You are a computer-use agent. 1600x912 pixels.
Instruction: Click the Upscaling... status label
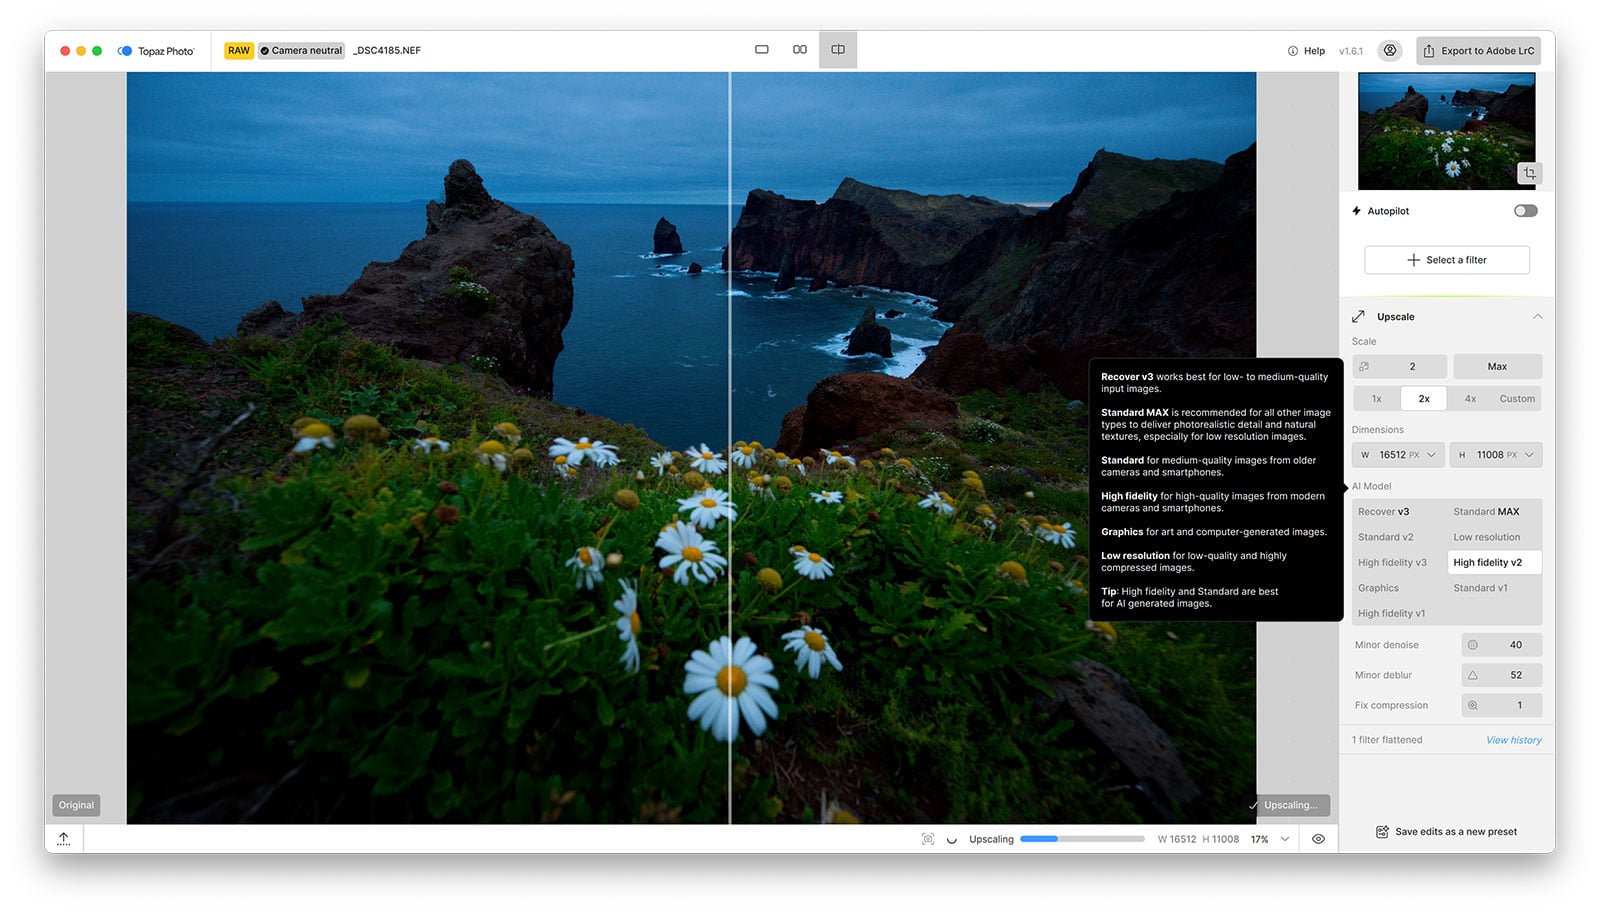coord(1289,805)
